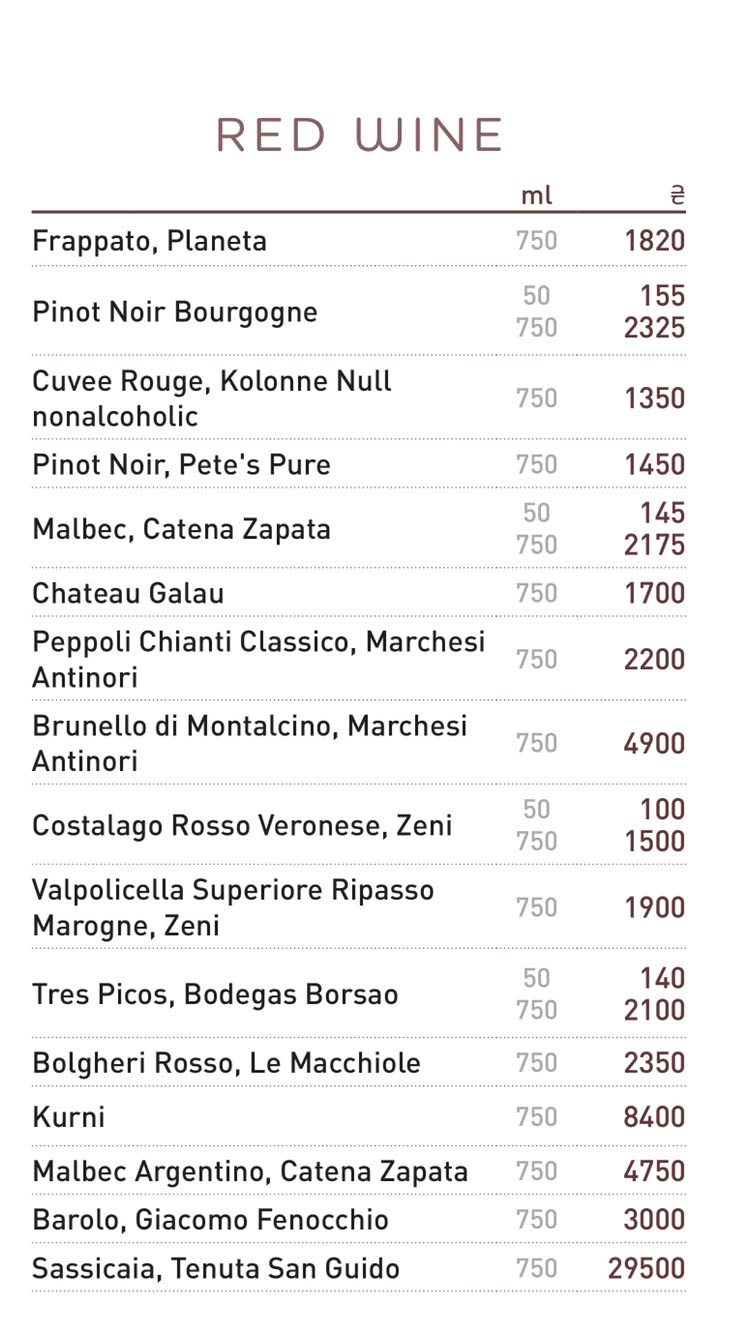Viewport: 750px width, 1333px height.
Task: Tap Bolgheri Rosso, Le Macchiole
Action: coord(358,1063)
